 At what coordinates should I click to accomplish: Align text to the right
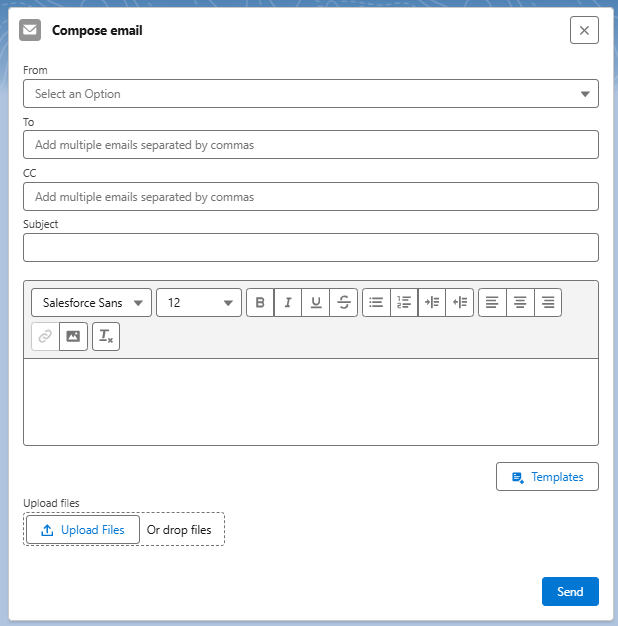coord(548,302)
